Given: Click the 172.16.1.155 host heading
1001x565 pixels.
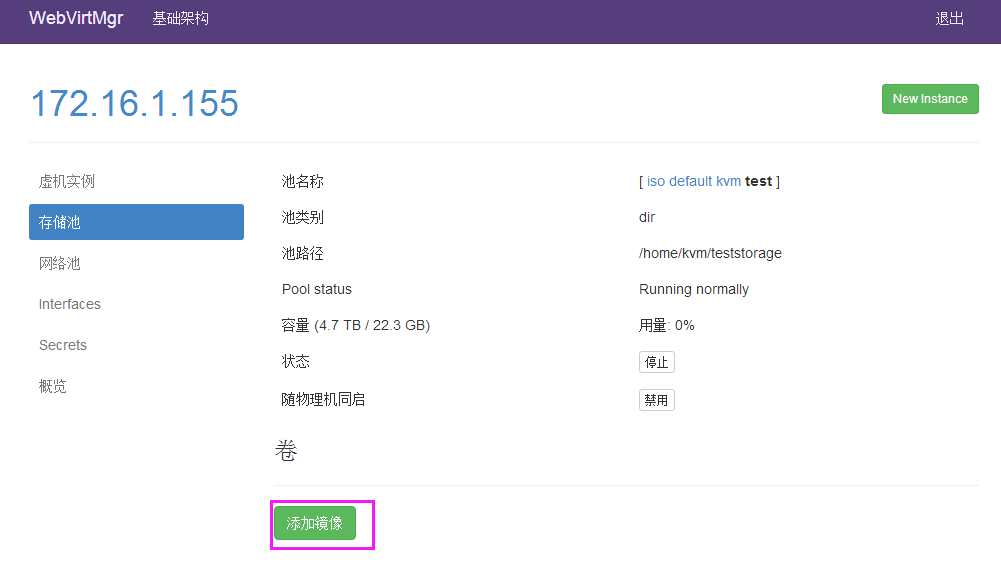Looking at the screenshot, I should [x=135, y=103].
